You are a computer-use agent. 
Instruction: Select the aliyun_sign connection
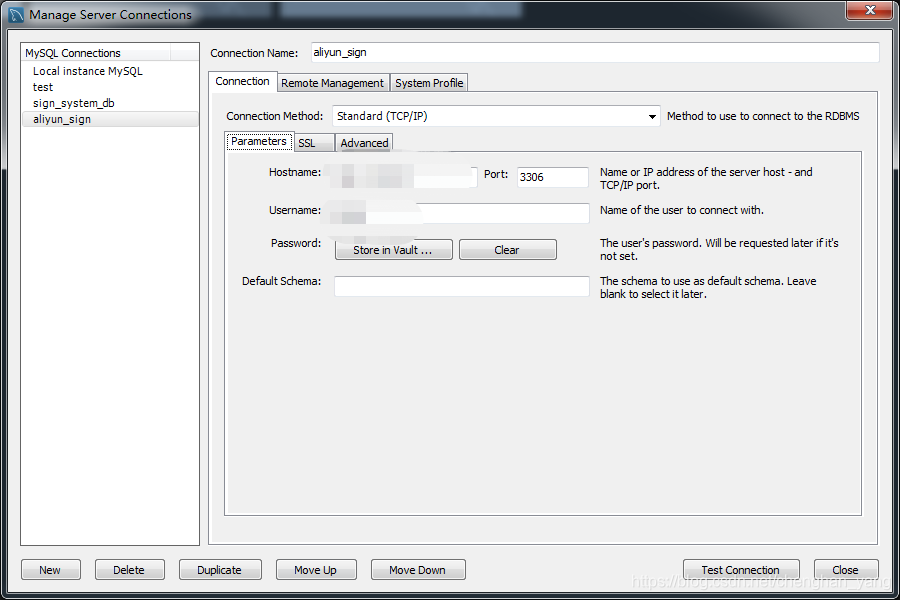click(110, 119)
